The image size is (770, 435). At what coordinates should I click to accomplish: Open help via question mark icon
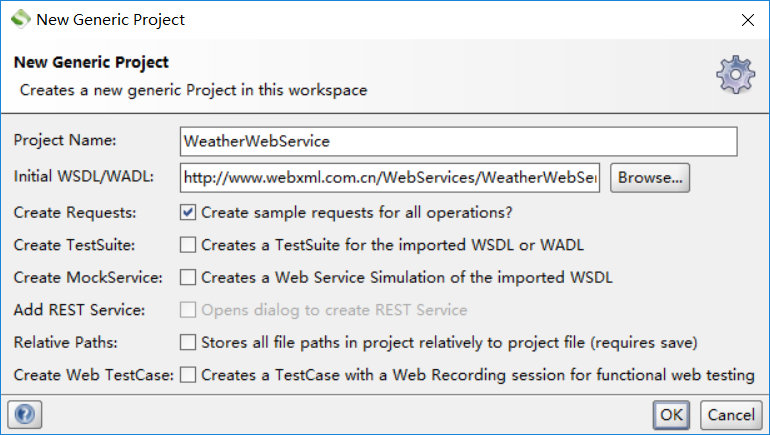click(25, 414)
